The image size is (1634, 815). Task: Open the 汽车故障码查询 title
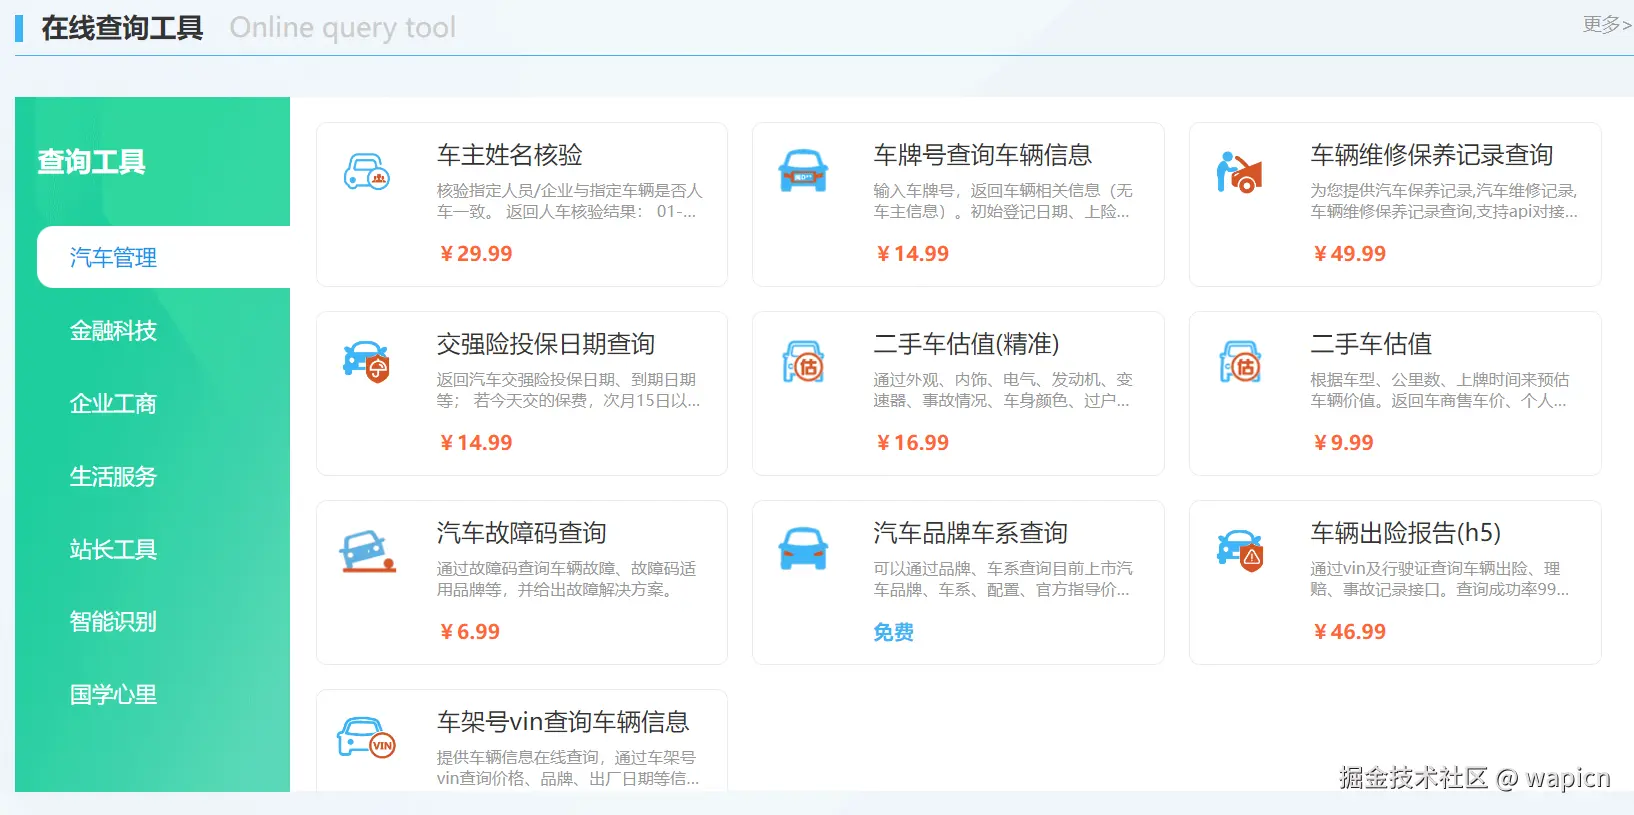pyautogui.click(x=522, y=533)
